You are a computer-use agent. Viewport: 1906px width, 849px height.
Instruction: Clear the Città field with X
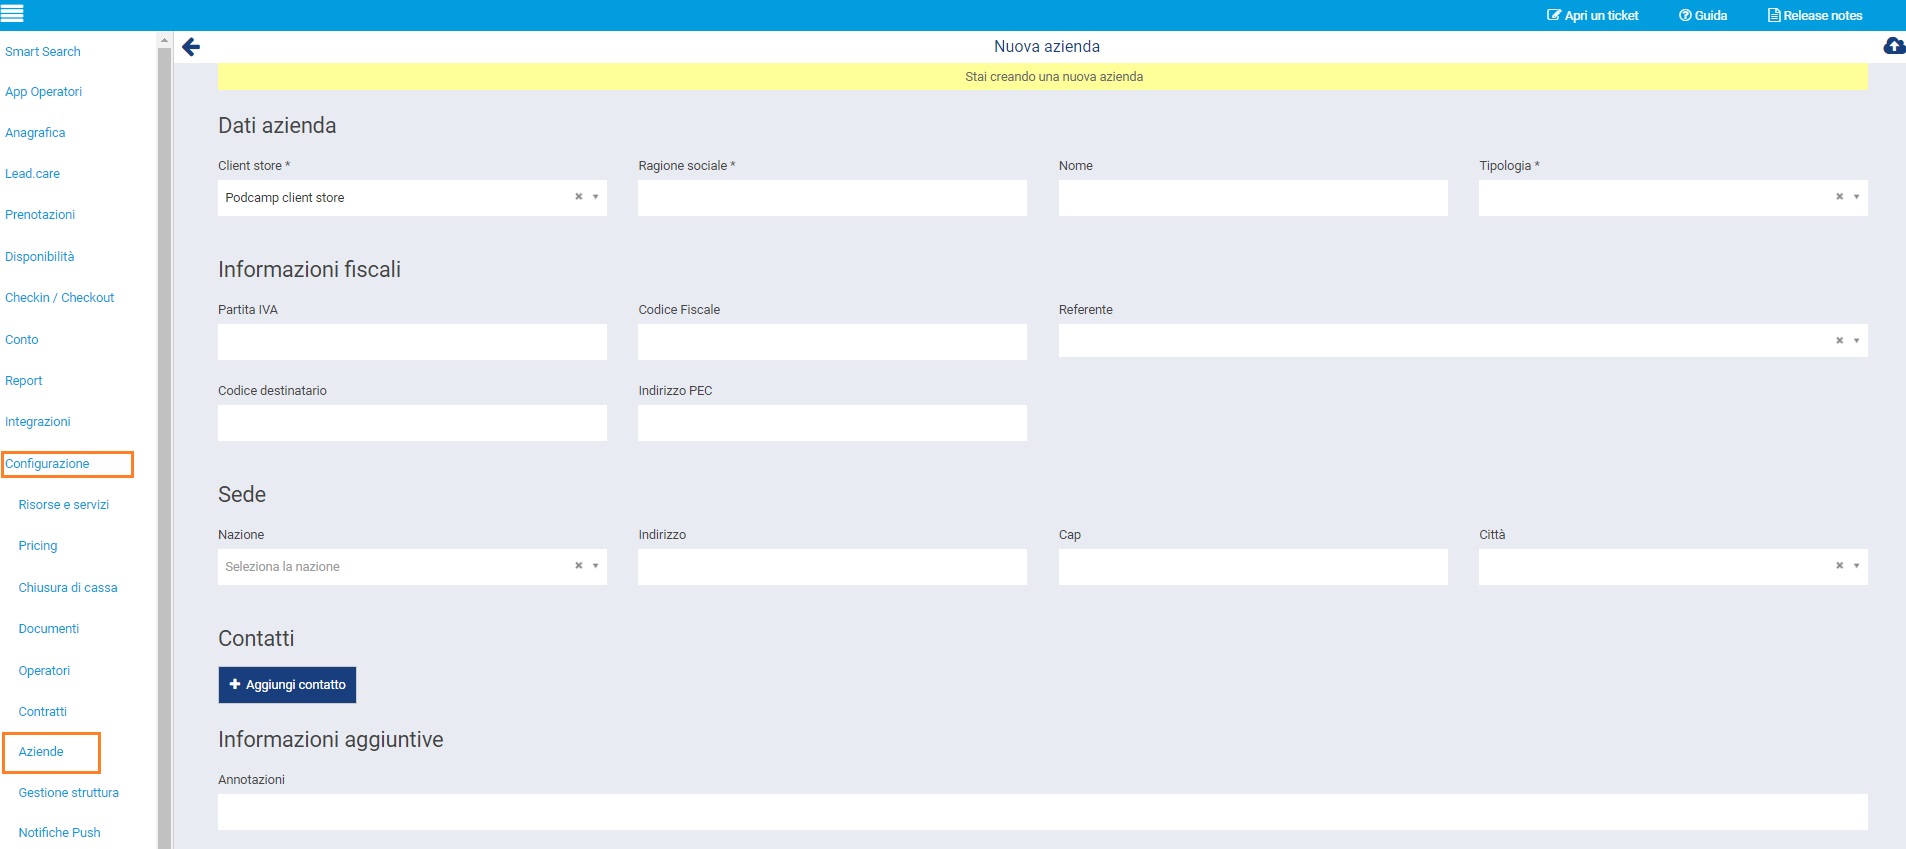1839,566
